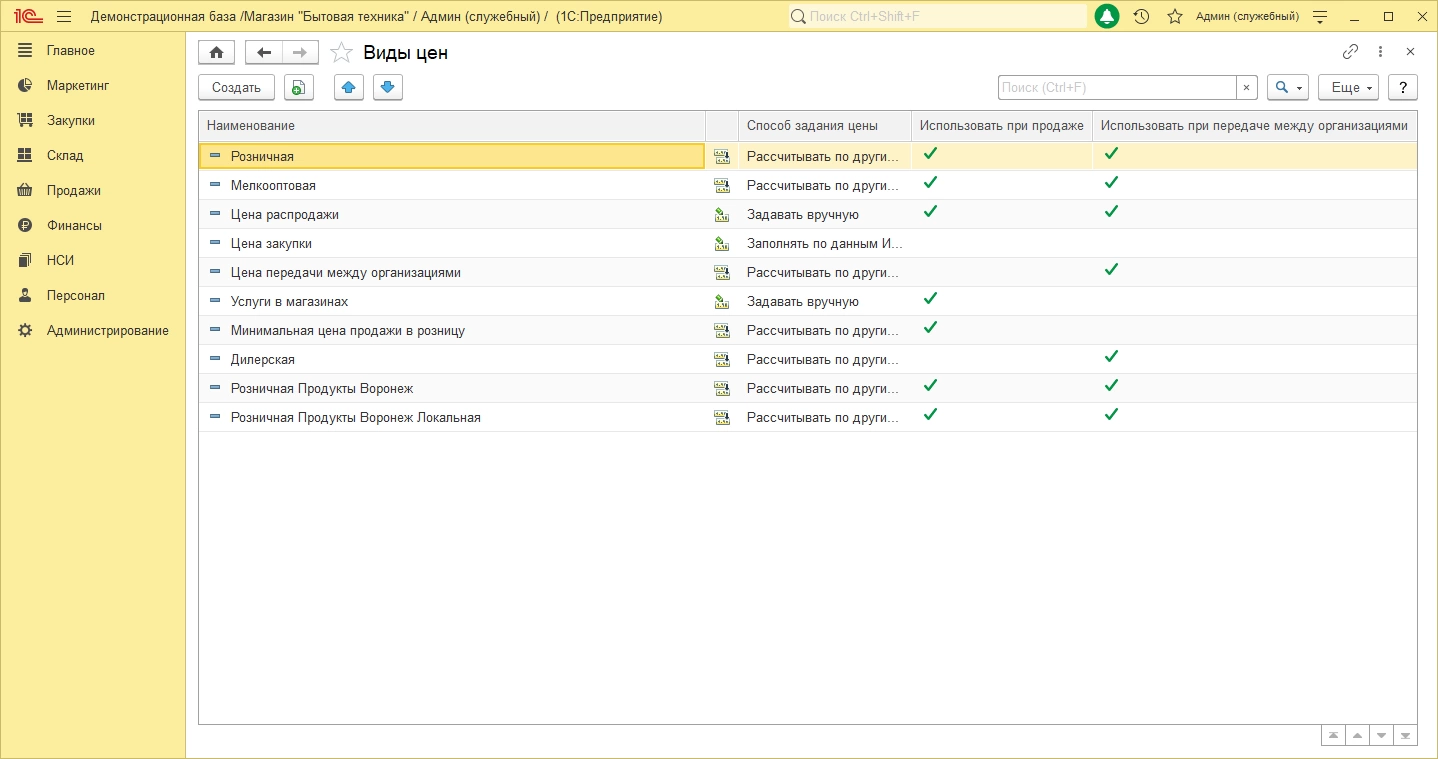Open the Еще dropdown menu
Viewport: 1438px width, 759px height.
[x=1348, y=88]
